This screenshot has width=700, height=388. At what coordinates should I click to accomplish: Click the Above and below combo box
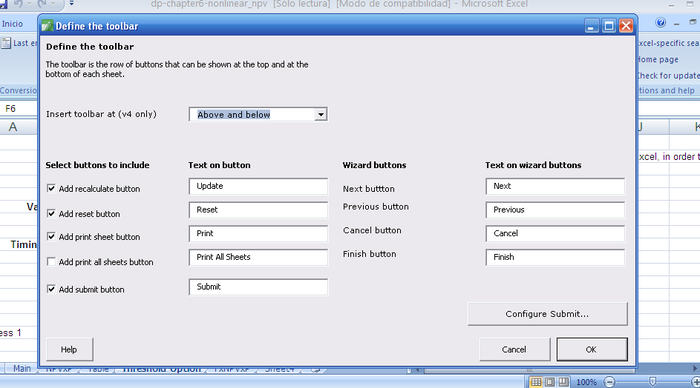coord(258,115)
